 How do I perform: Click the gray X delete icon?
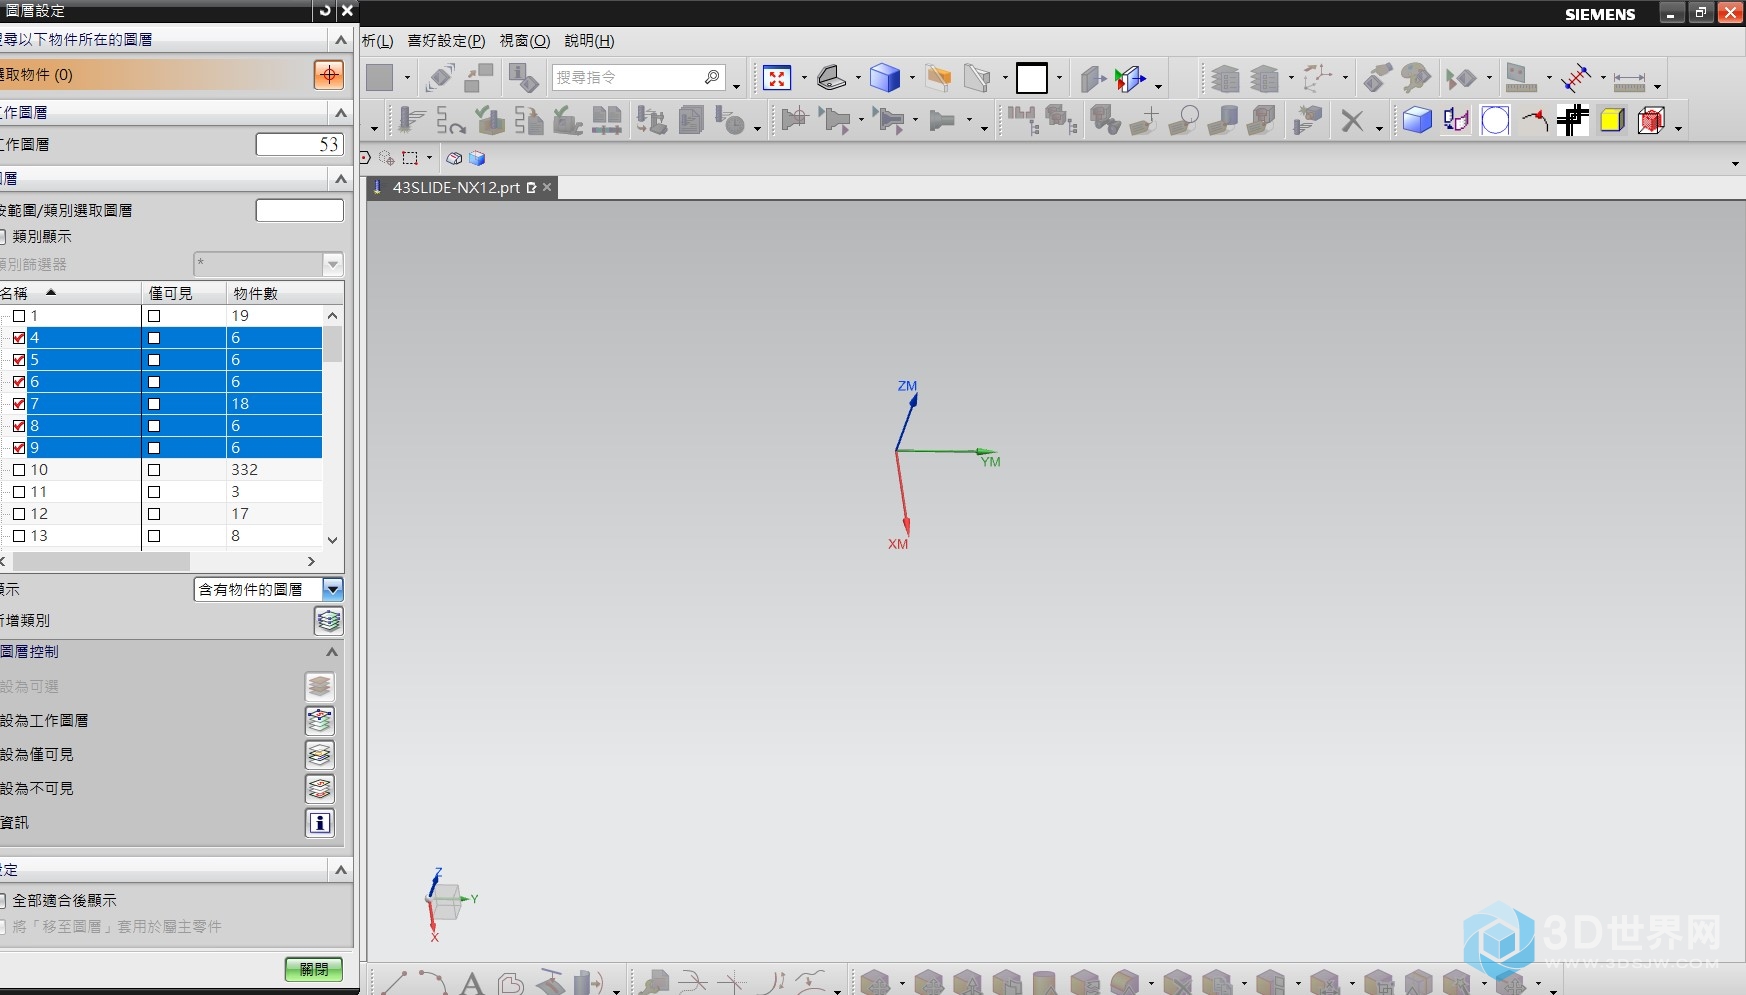(1352, 121)
